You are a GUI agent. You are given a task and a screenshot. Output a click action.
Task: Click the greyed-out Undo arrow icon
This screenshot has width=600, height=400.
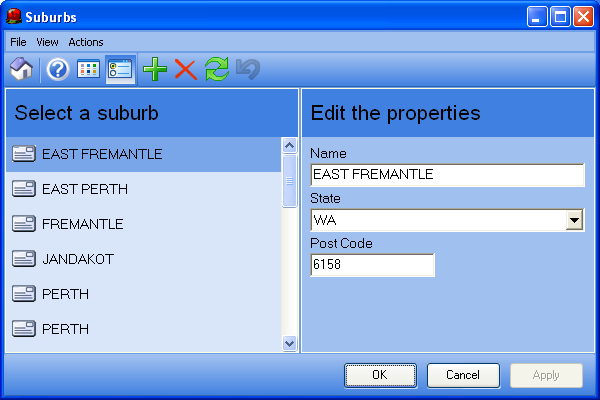click(x=248, y=69)
